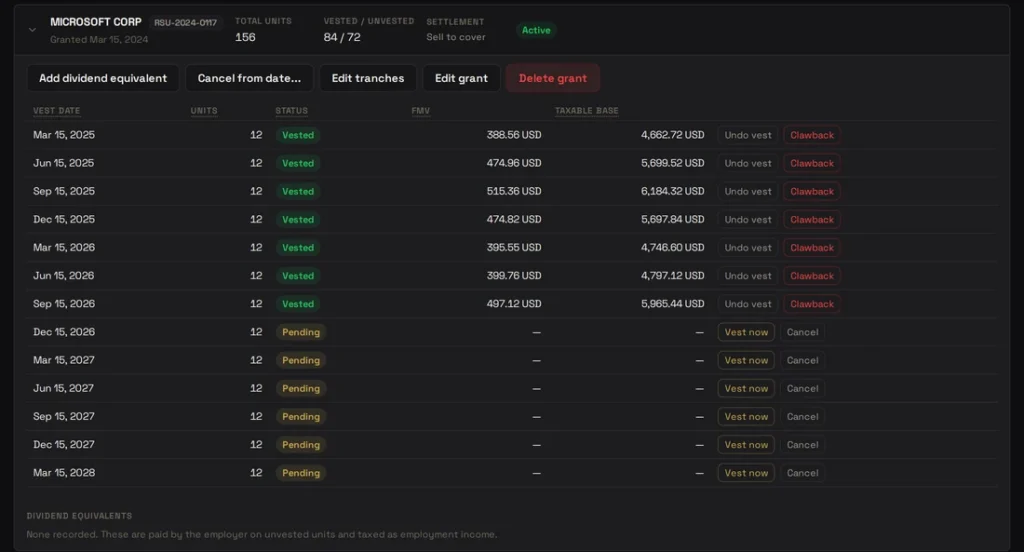Click the VEST DATE column header
This screenshot has height=552, width=1024.
click(57, 110)
